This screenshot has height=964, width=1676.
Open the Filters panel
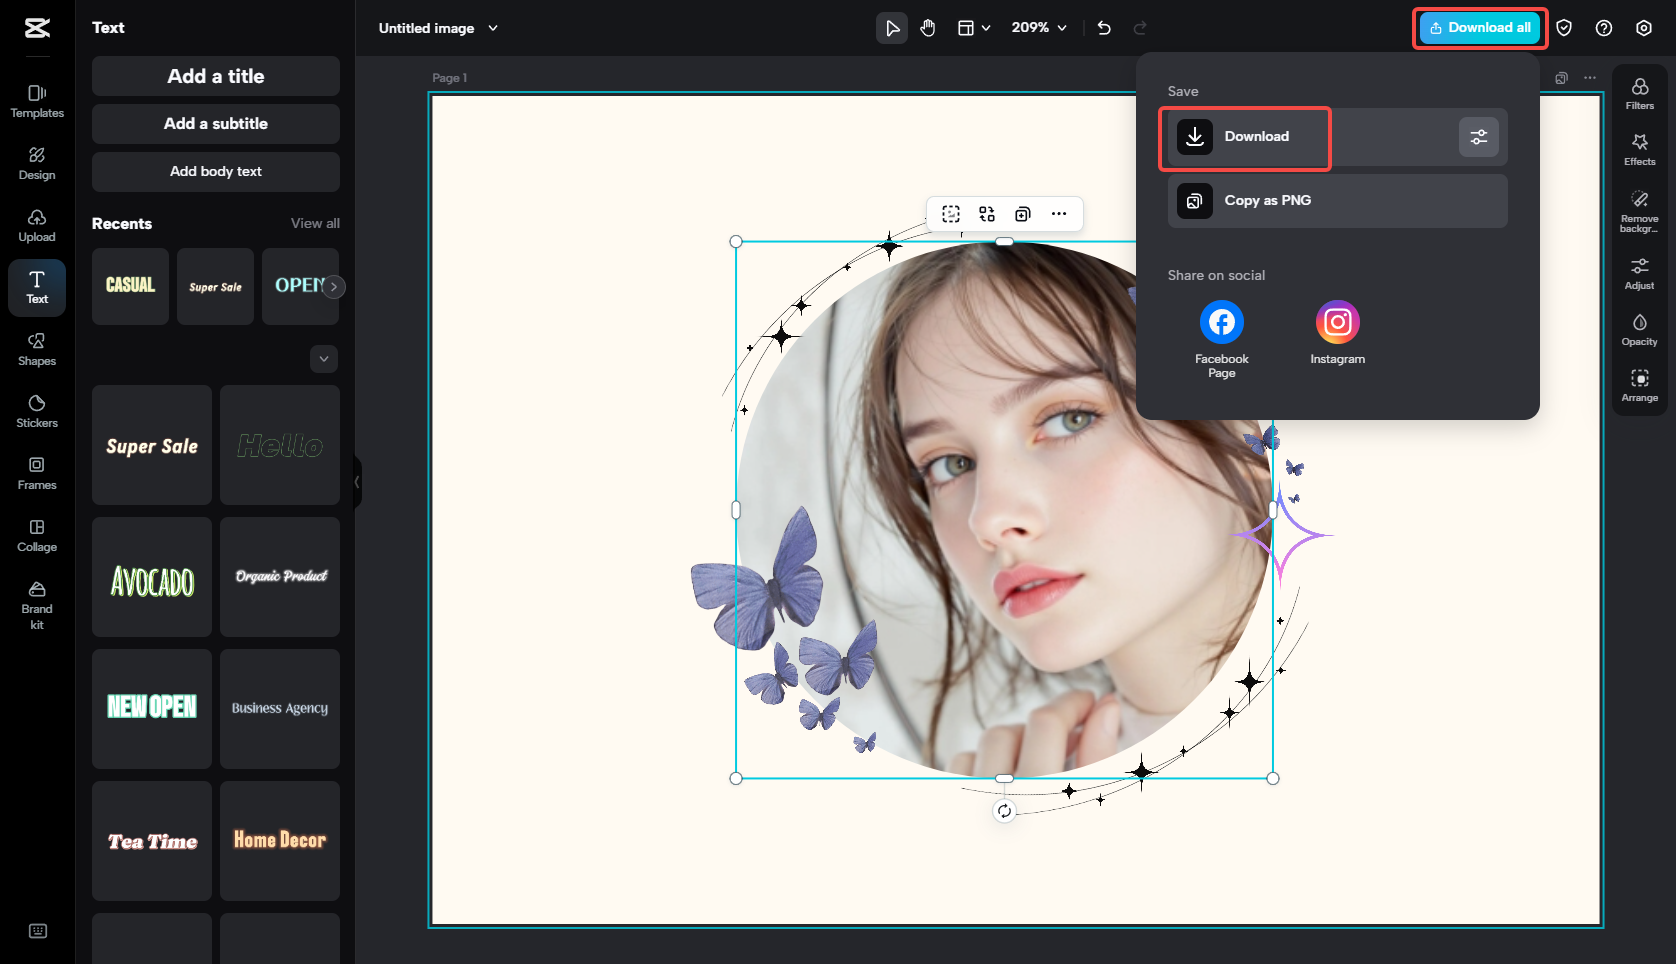coord(1639,93)
